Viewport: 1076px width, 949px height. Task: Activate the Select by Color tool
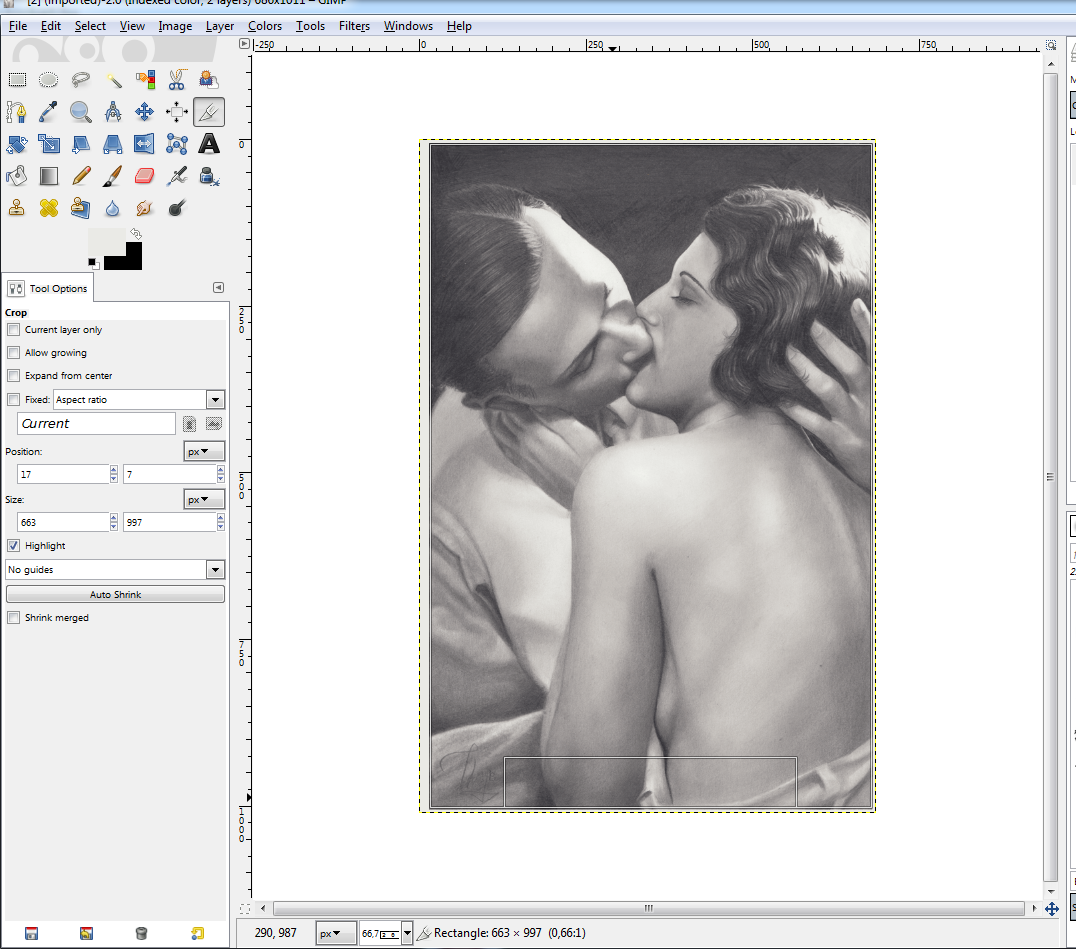click(x=145, y=80)
